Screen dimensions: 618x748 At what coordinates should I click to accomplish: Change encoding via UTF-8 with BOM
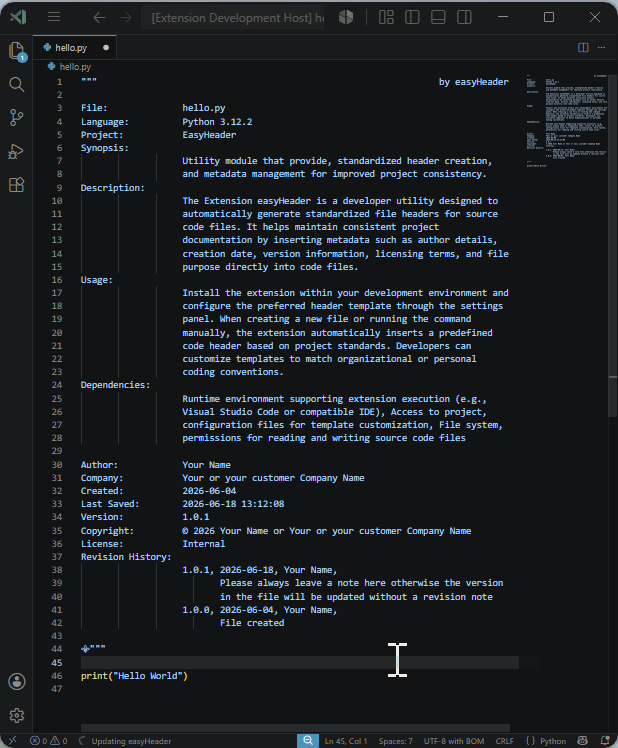pos(454,741)
